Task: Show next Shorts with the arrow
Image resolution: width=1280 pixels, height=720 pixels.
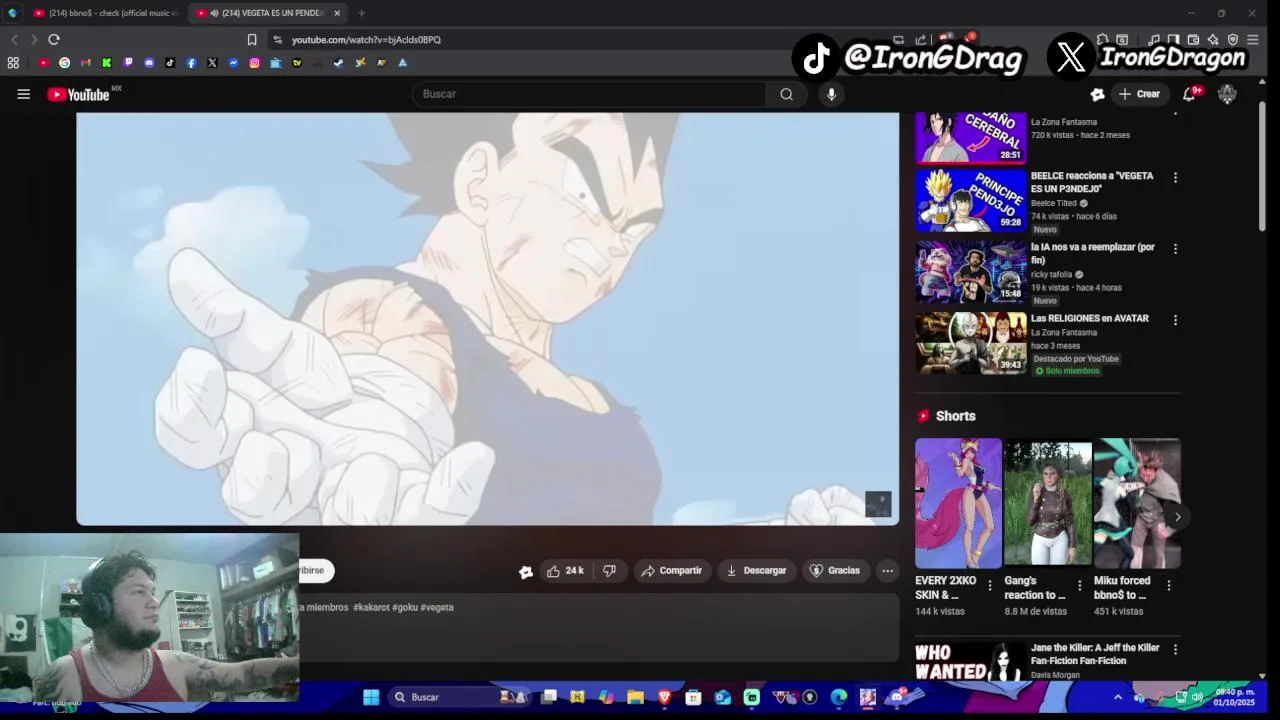Action: pos(1177,517)
